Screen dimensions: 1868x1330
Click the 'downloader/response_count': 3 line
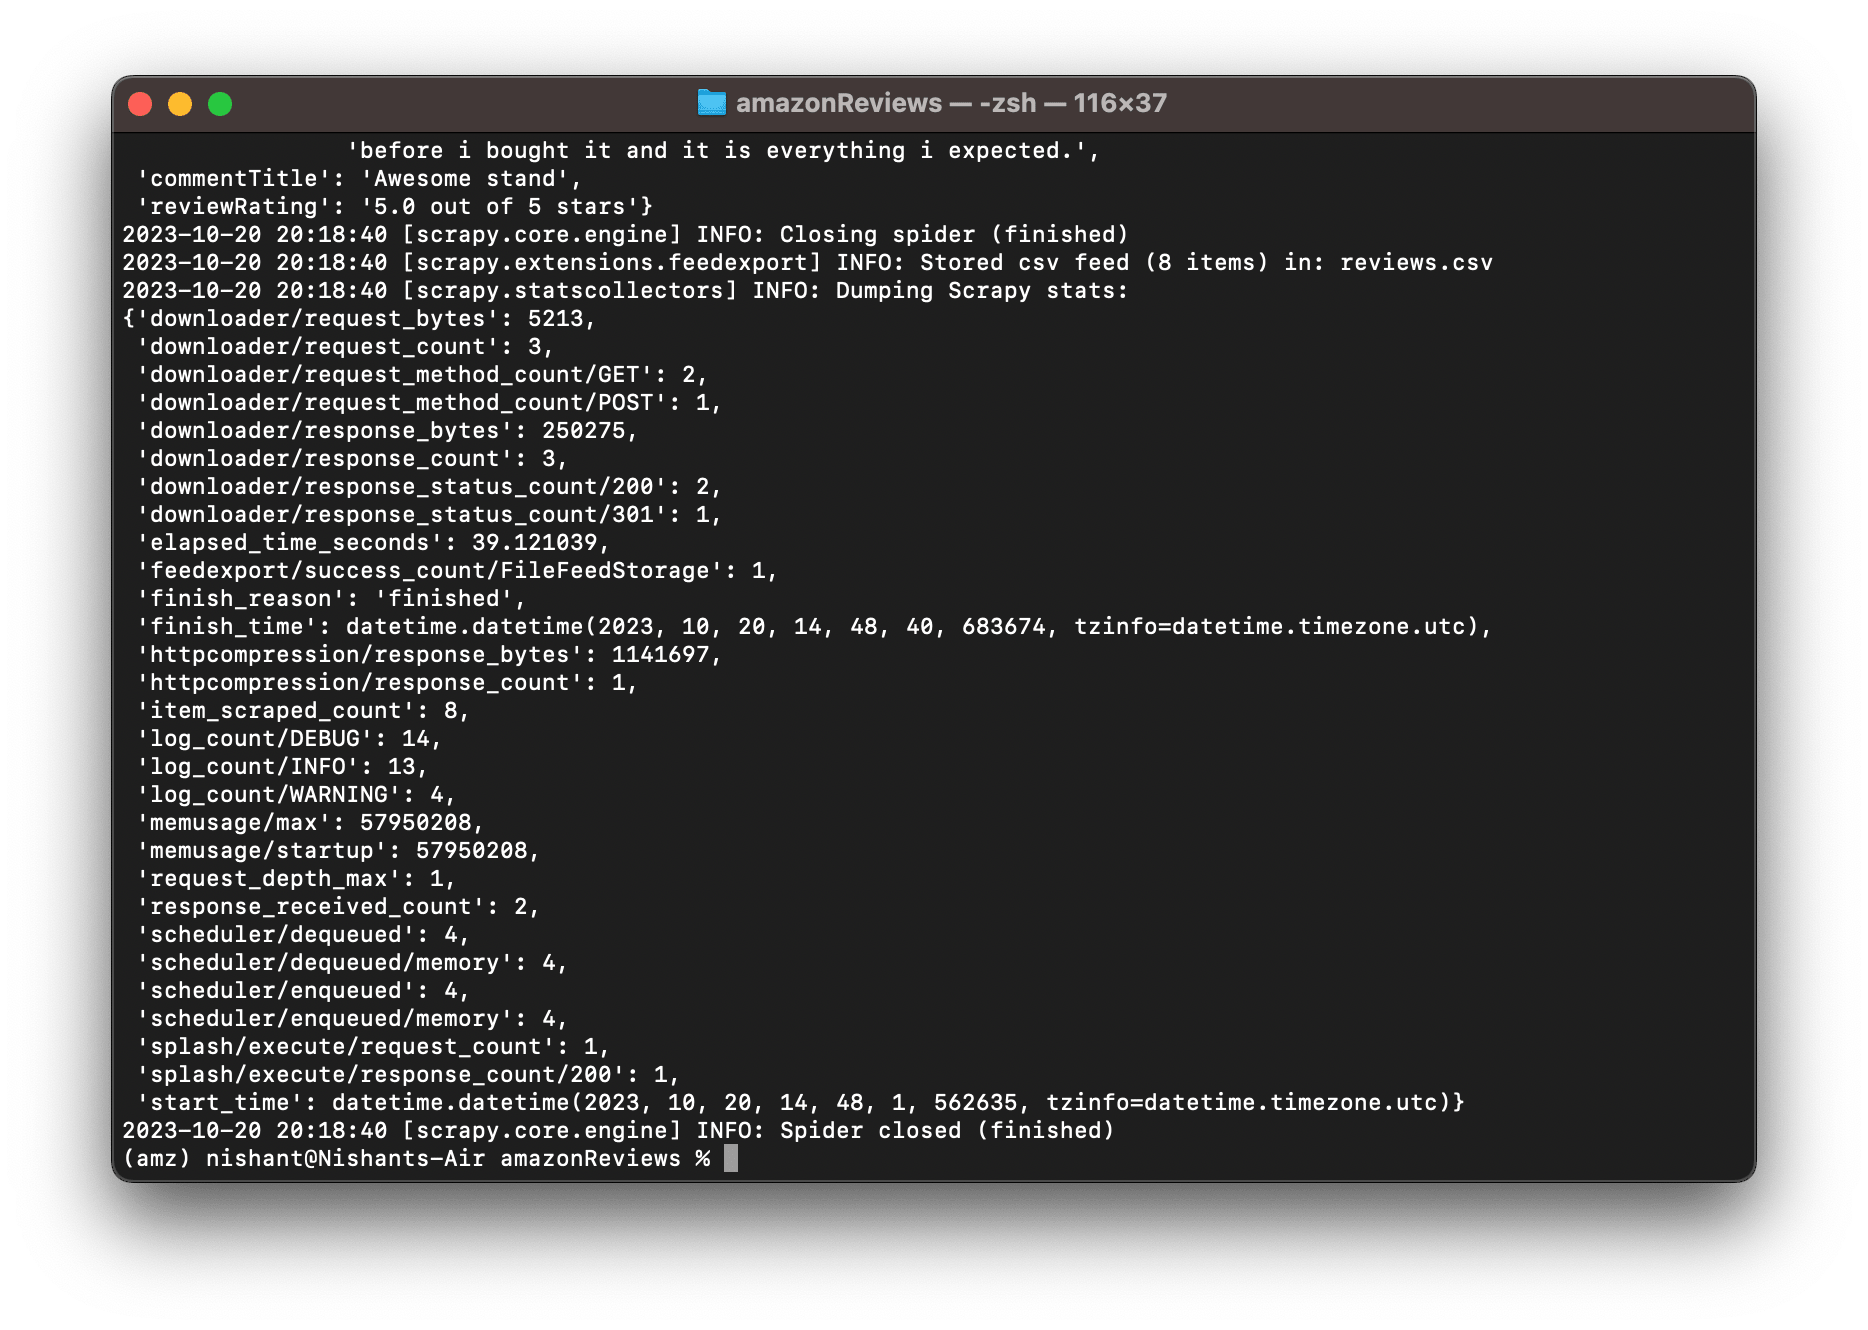coord(352,459)
